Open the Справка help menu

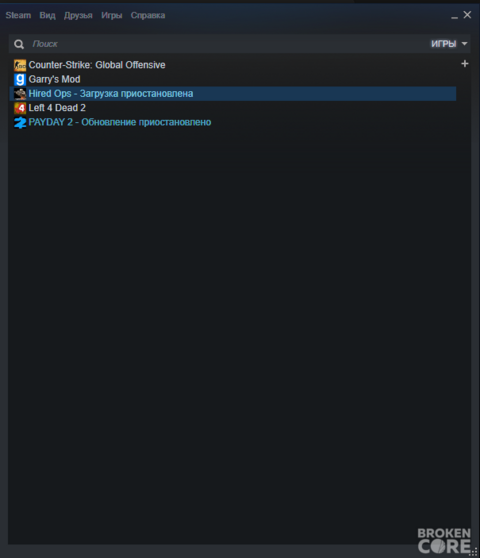click(x=148, y=15)
